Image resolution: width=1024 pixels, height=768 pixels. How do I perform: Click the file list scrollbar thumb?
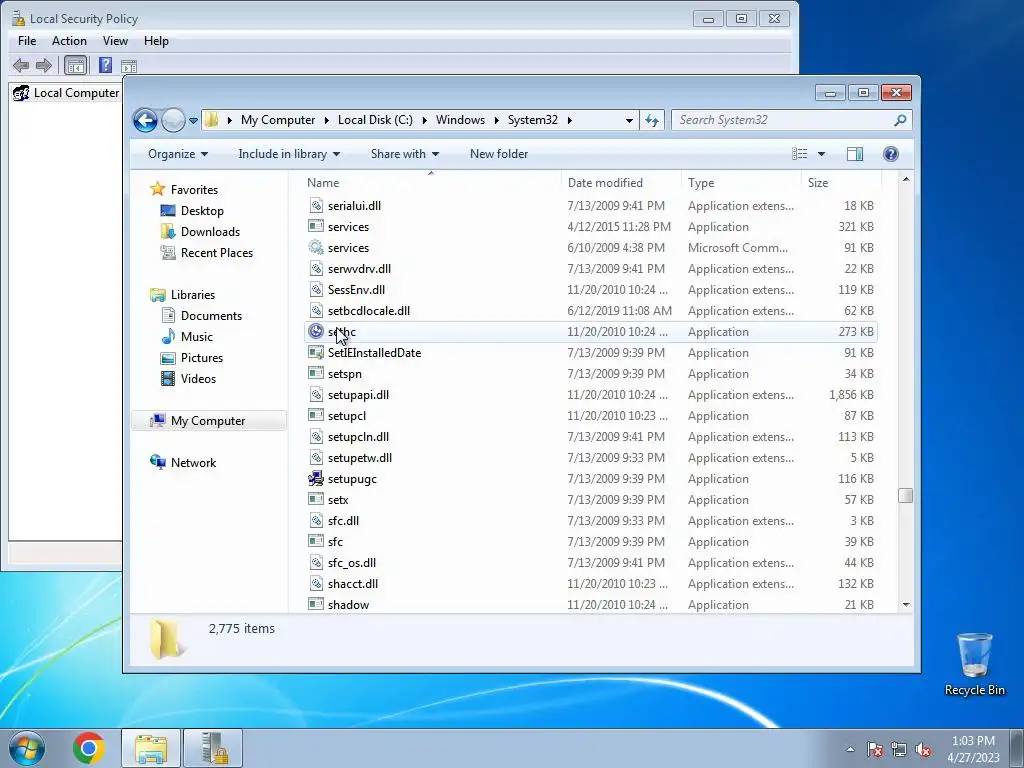click(905, 496)
